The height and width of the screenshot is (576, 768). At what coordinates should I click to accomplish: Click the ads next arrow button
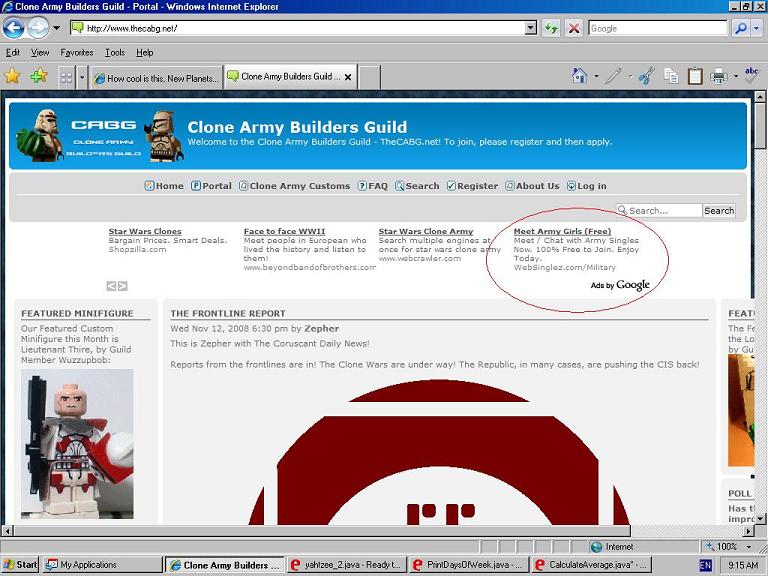click(122, 286)
